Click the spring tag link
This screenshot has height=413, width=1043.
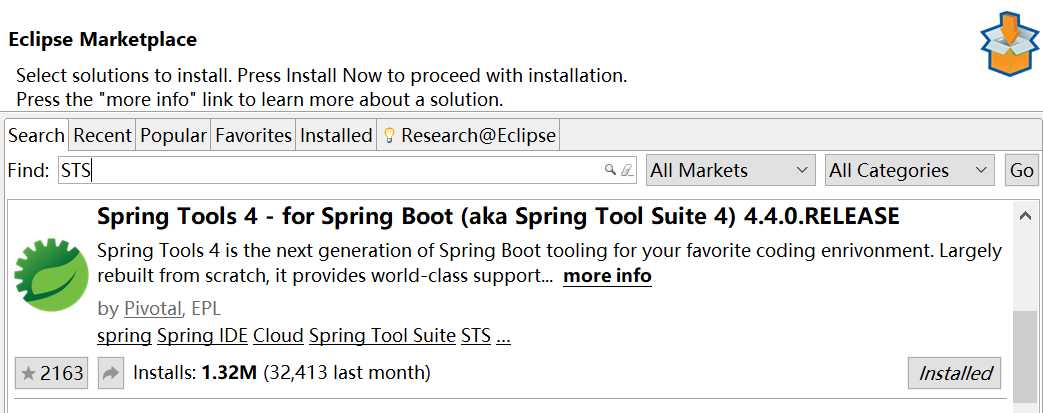pos(124,336)
